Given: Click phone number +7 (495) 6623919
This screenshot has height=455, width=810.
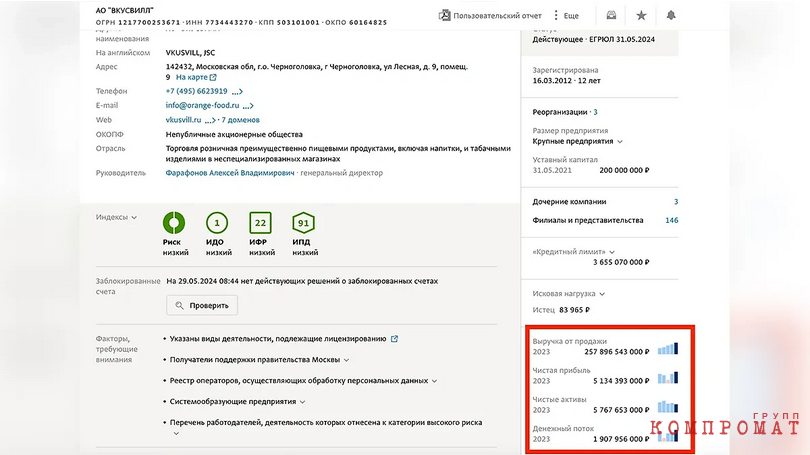Looking at the screenshot, I should coord(196,91).
